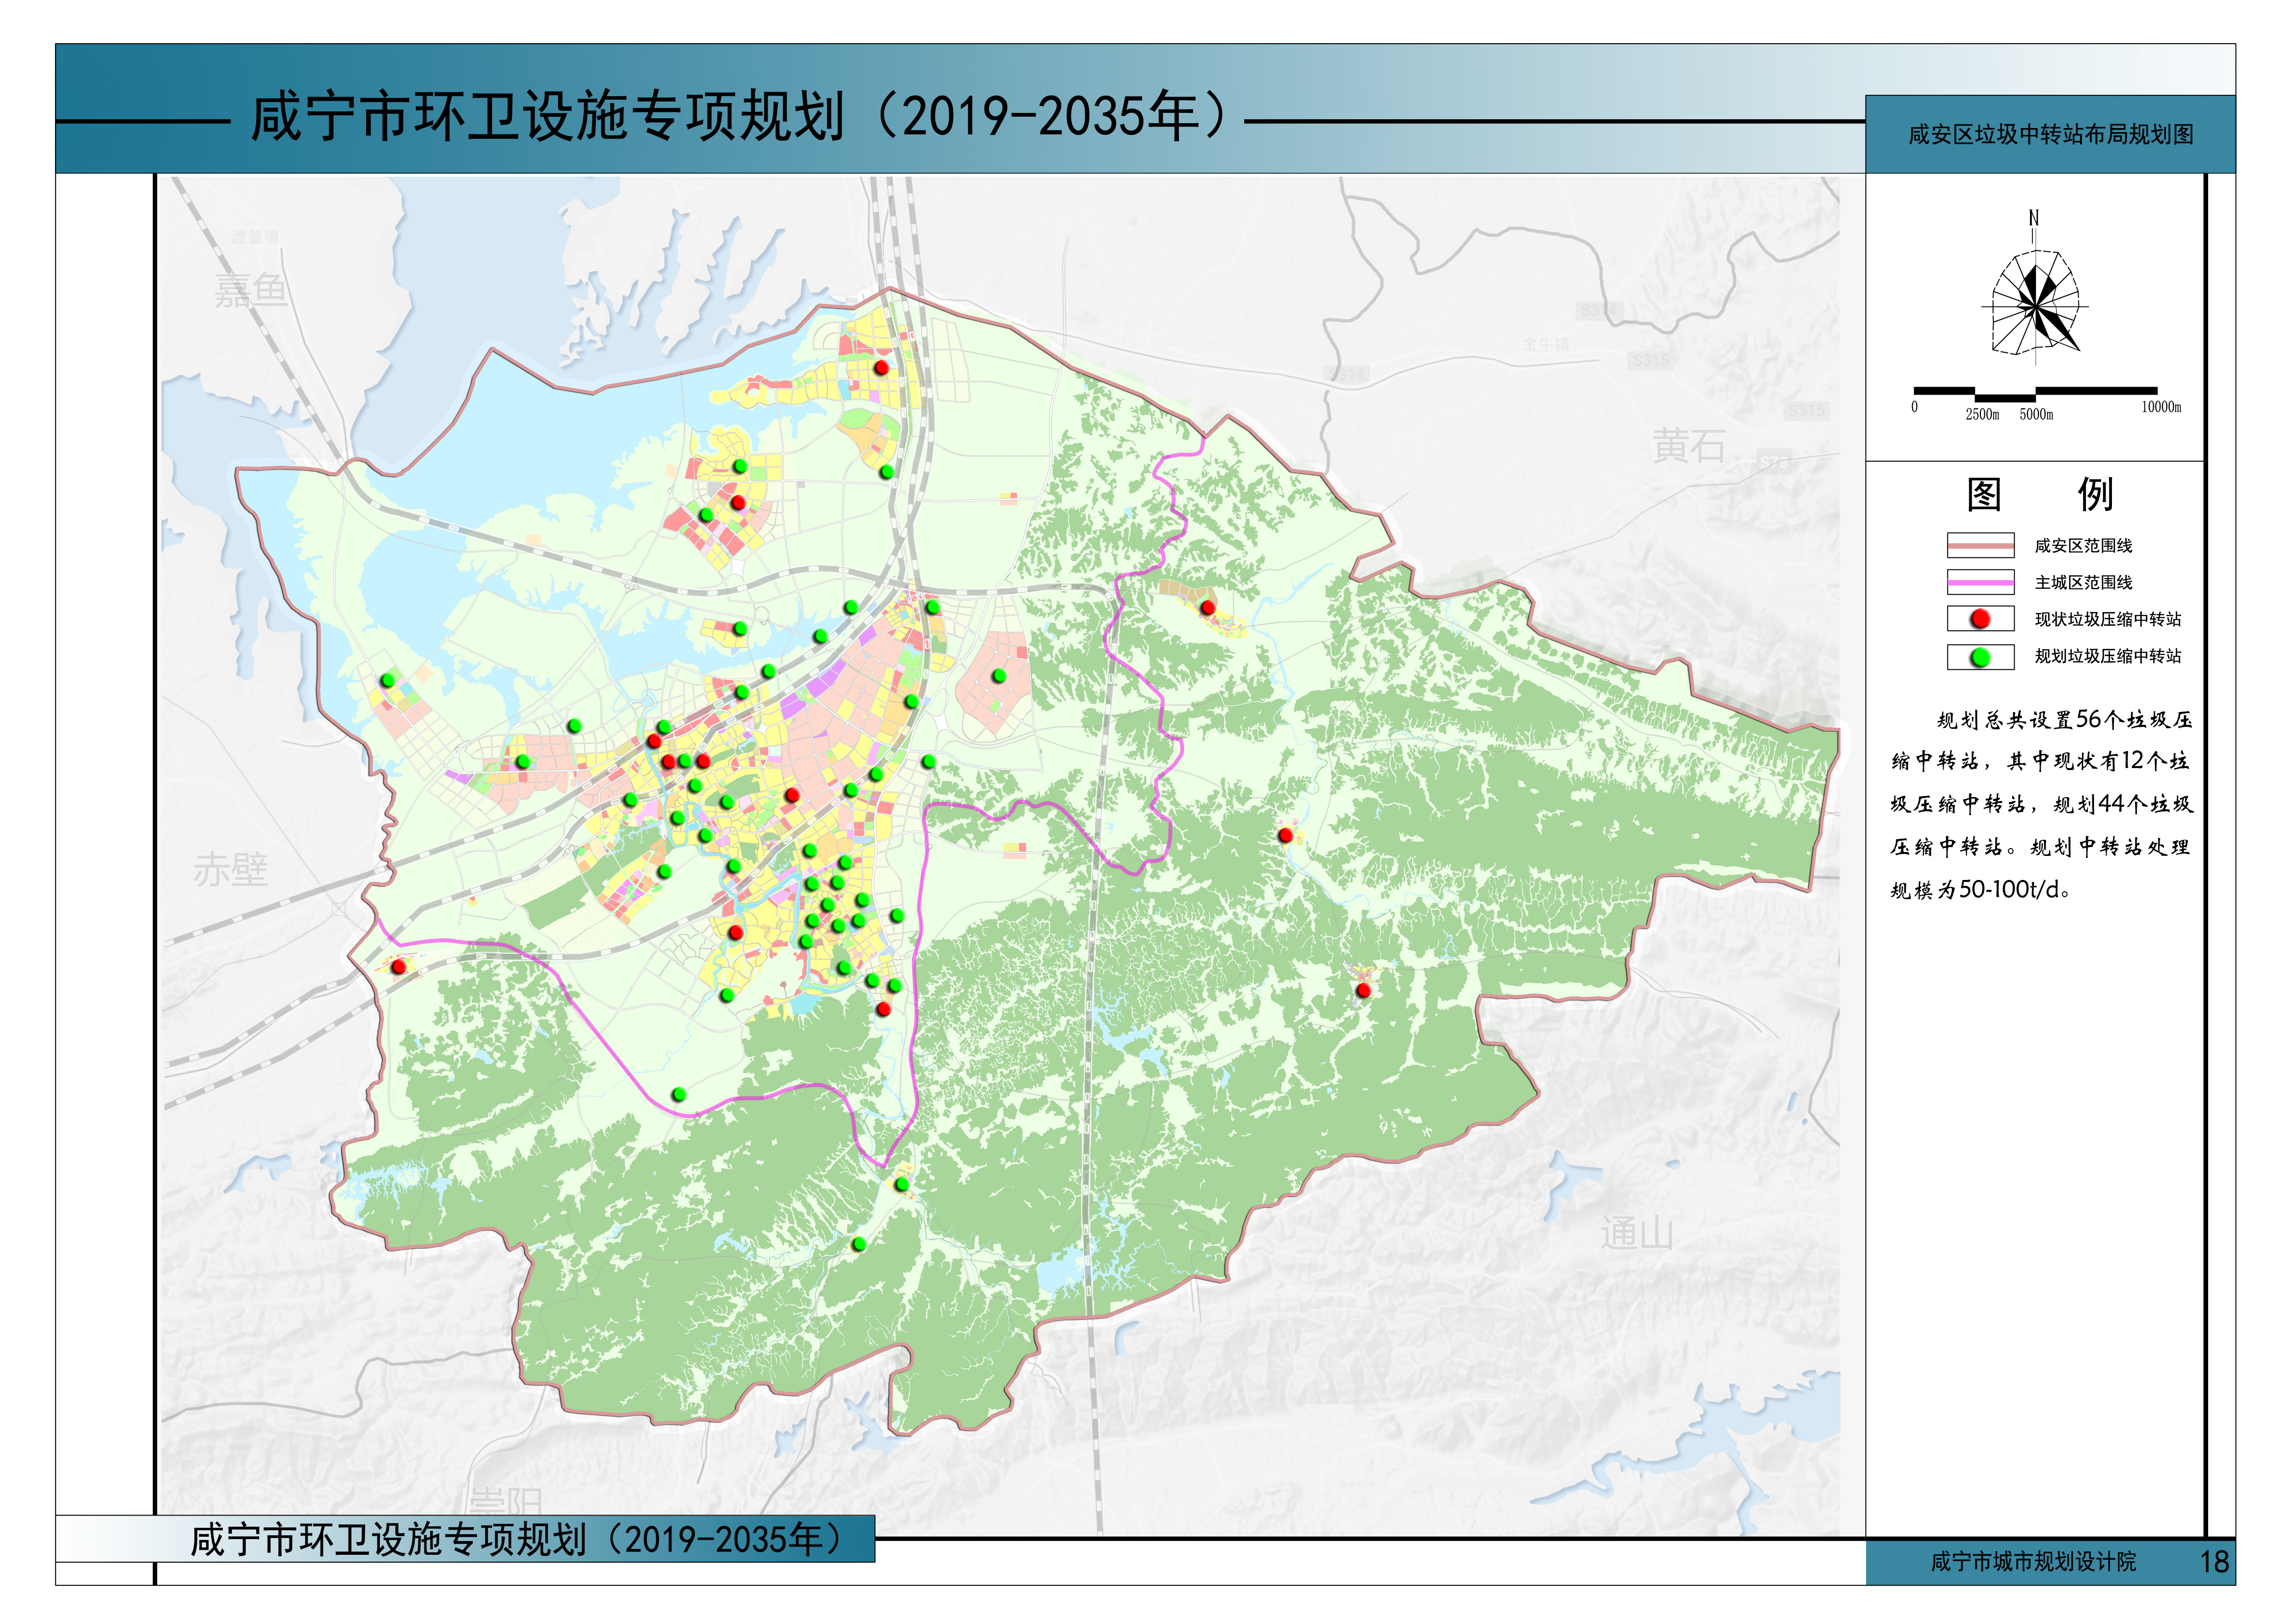Click the 主城区范围线 legend label
2296x1624 pixels.
point(2083,582)
